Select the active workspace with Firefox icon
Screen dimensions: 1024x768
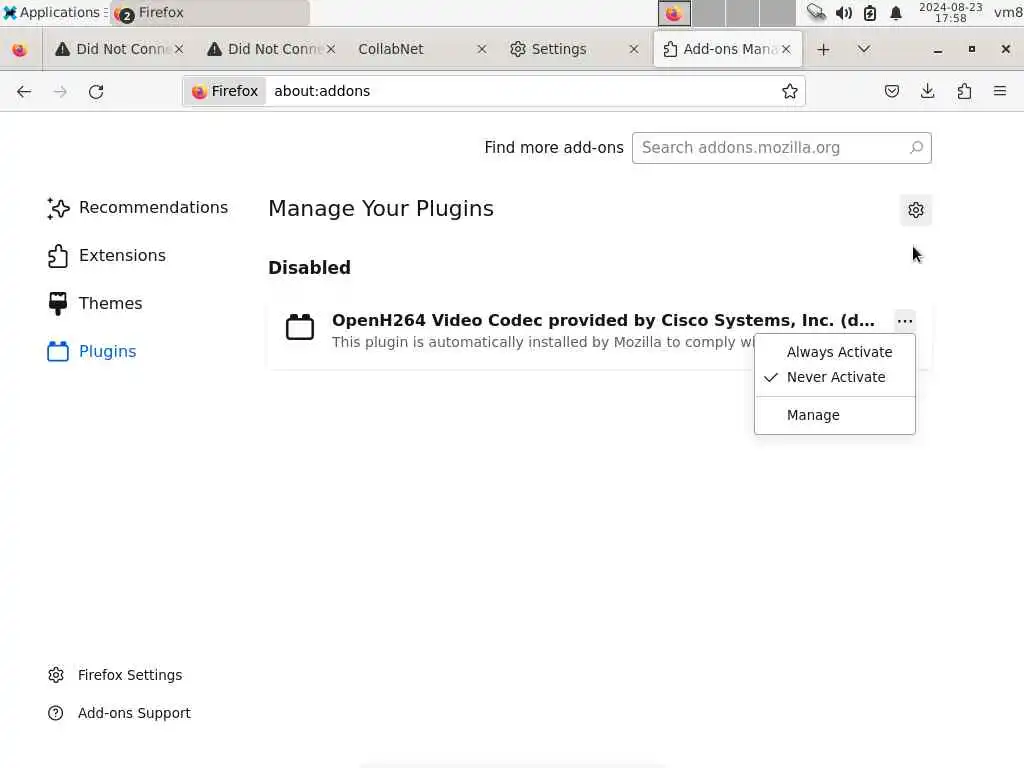click(x=674, y=13)
